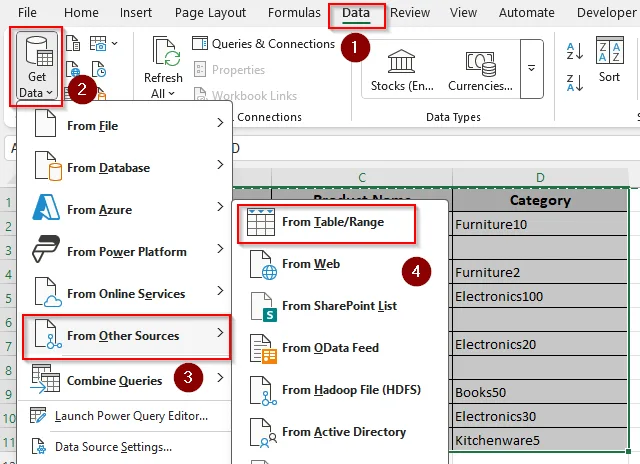Viewport: 640px width, 464px height.
Task: Click the Recent Sources clock icon
Action: 99,69
